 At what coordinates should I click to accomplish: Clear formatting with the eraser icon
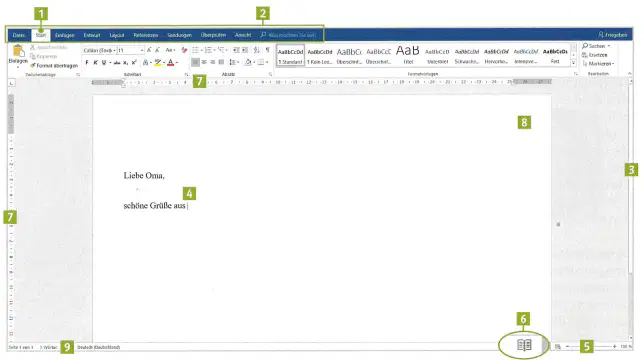(184, 50)
